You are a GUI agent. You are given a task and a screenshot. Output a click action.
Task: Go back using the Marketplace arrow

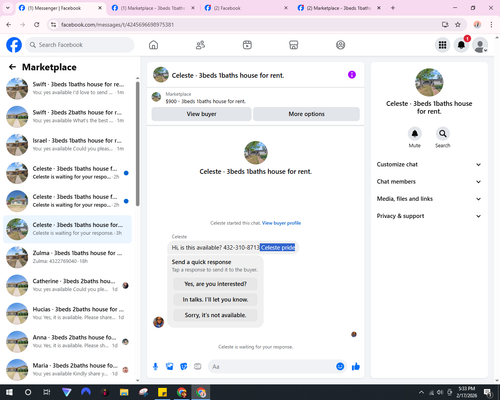pos(12,67)
